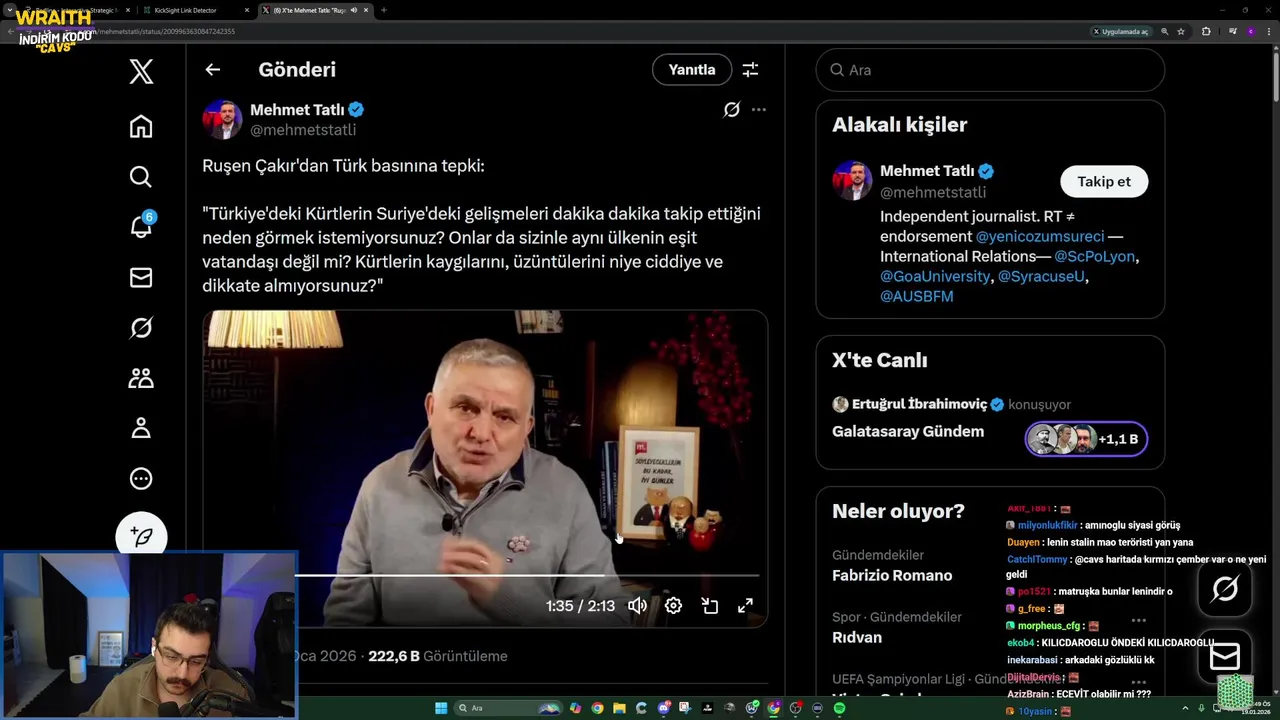Open the floating Grok button
The image size is (1280, 720).
[1225, 589]
